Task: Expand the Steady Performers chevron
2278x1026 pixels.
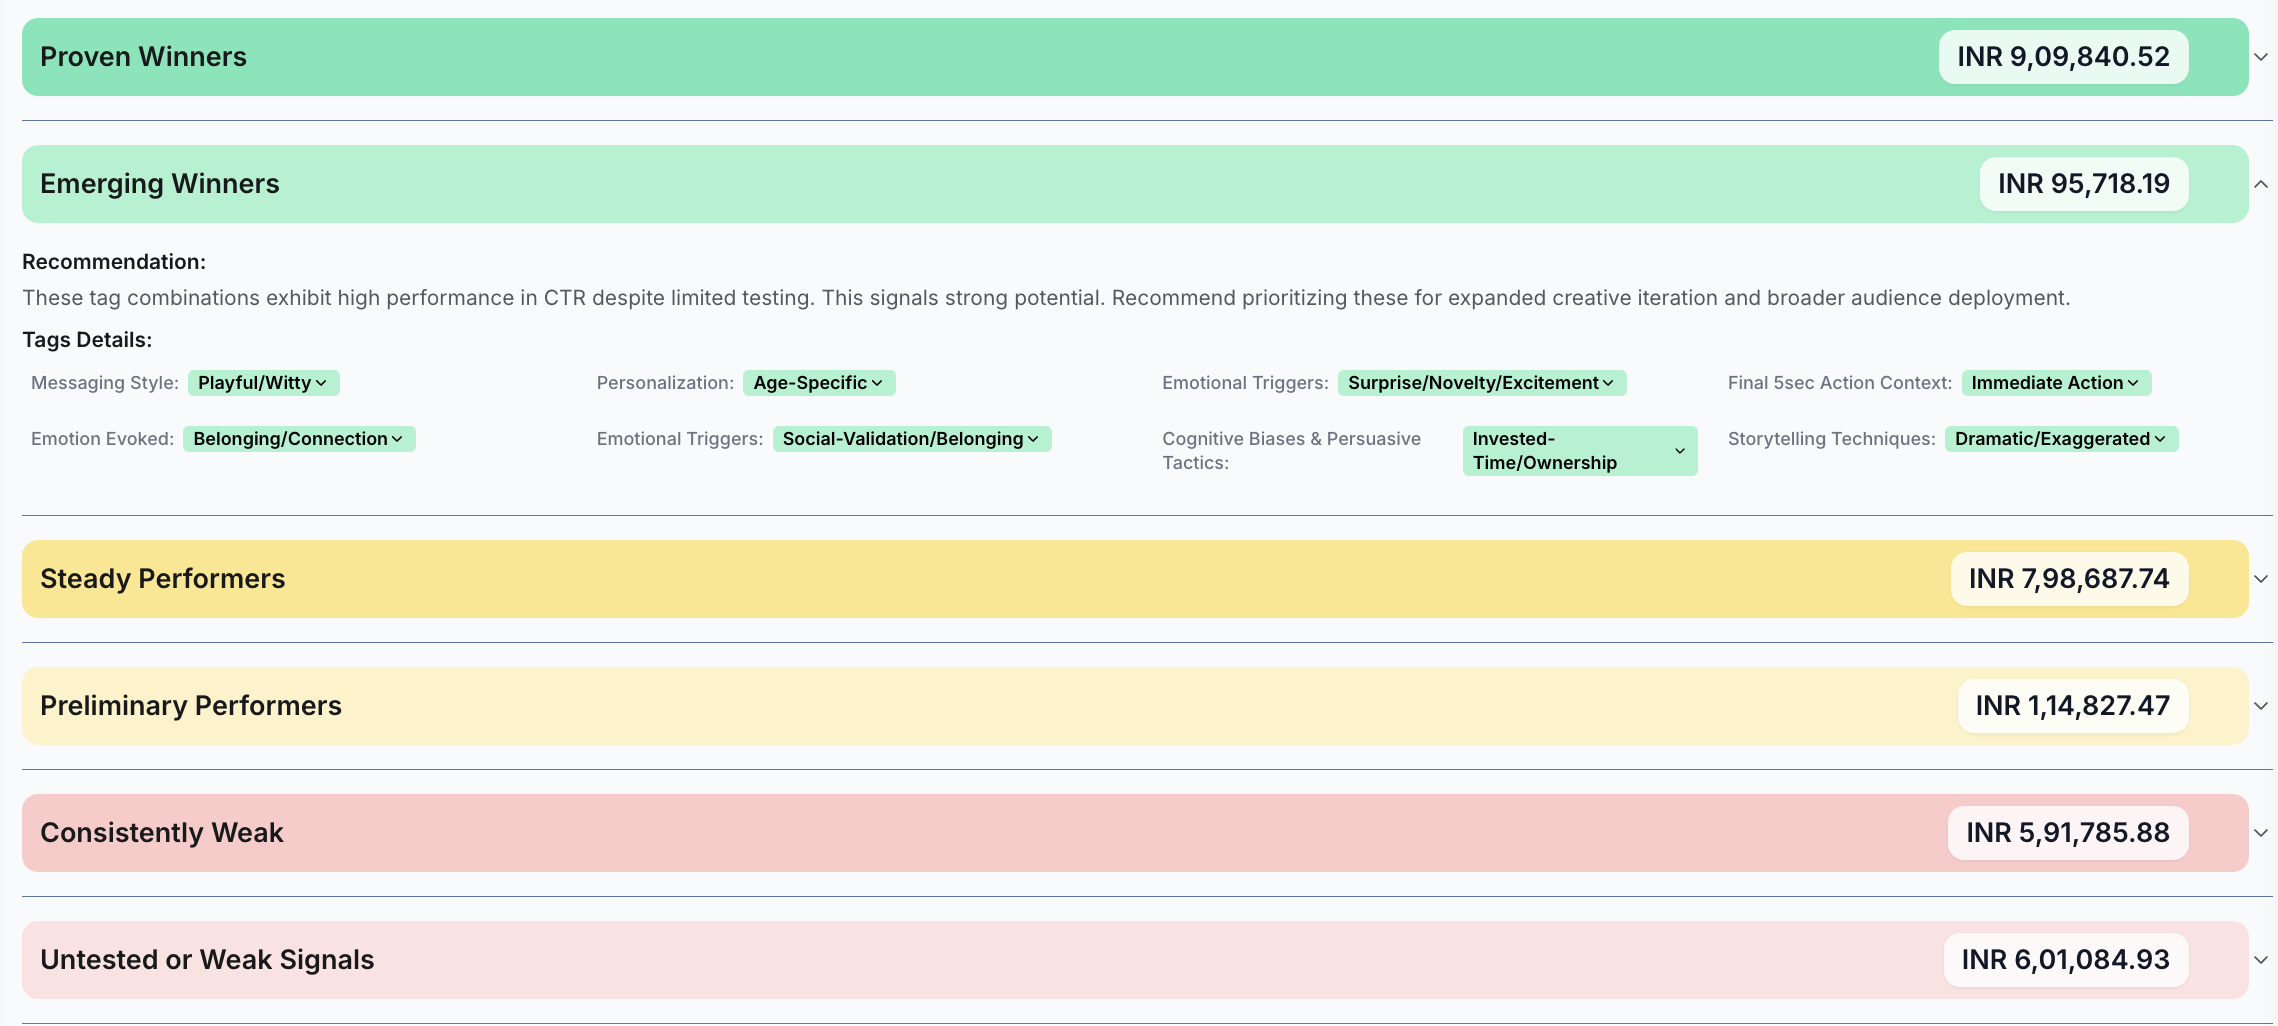Action: click(x=2260, y=579)
